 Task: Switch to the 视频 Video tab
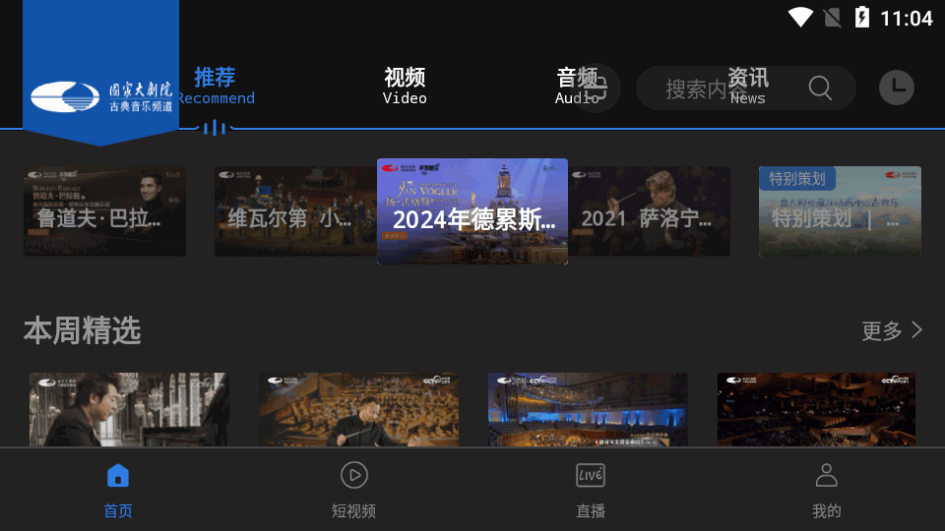404,86
